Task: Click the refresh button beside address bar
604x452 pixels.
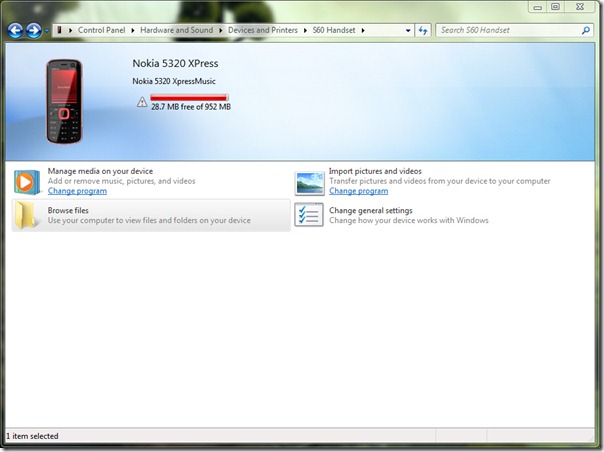Action: [424, 30]
